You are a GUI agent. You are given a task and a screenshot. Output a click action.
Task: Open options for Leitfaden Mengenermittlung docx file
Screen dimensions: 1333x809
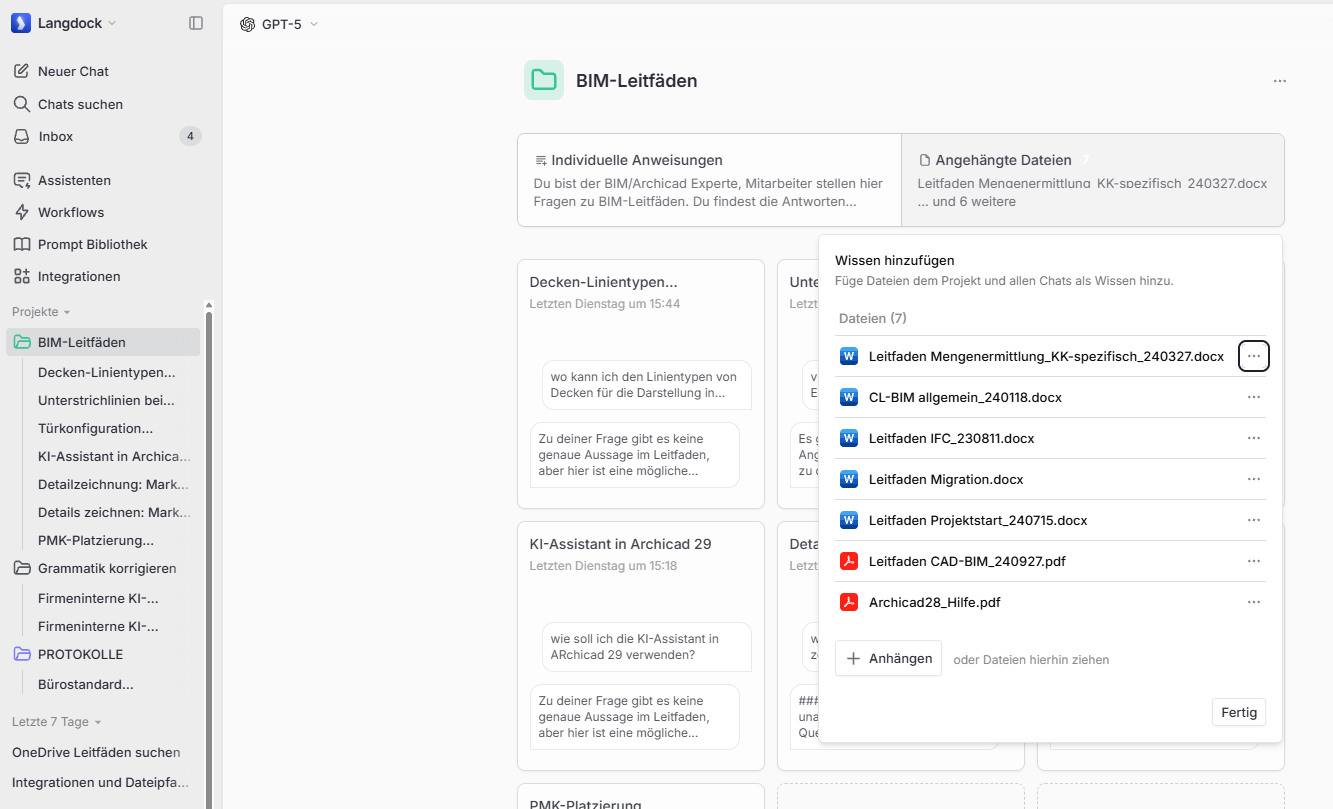[1254, 356]
